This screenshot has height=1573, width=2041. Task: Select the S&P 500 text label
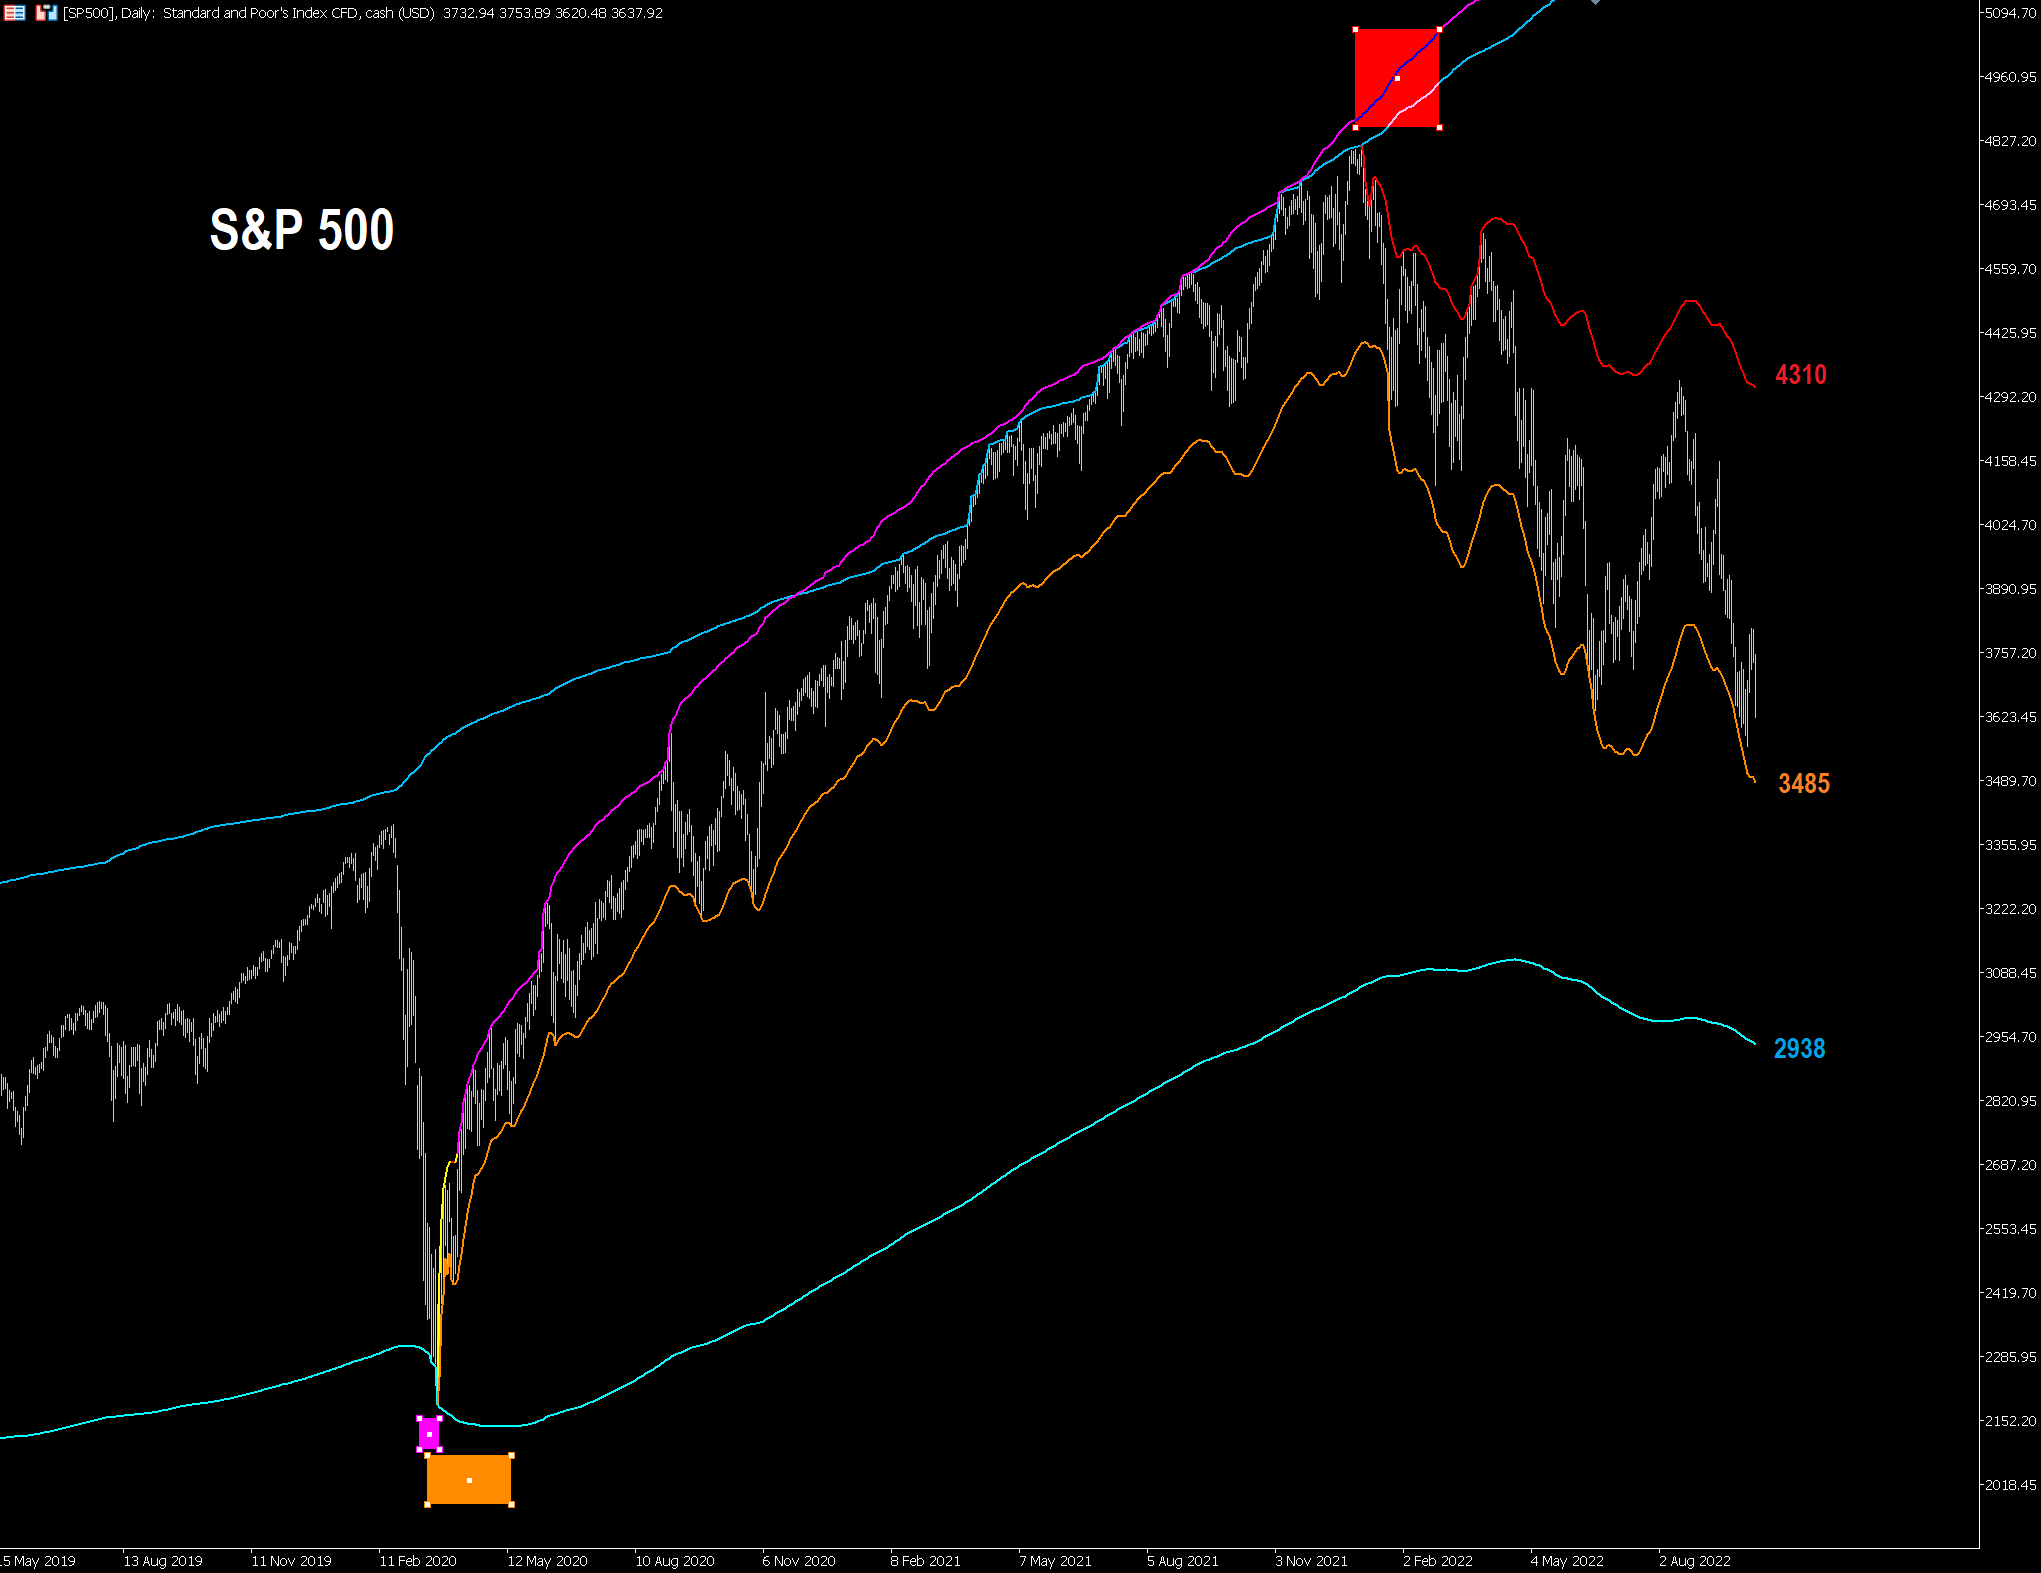pos(302,230)
